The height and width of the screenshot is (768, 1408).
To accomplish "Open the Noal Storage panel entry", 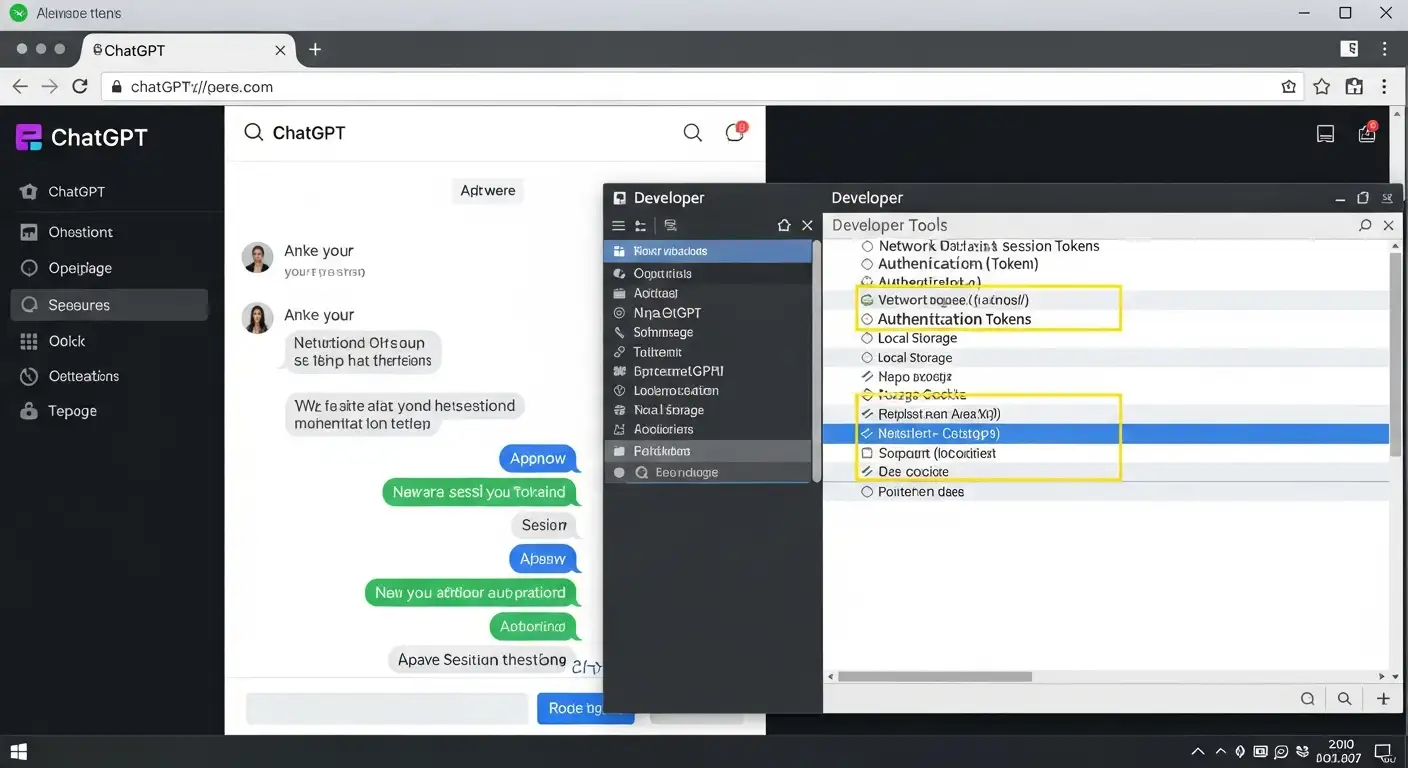I will point(669,409).
